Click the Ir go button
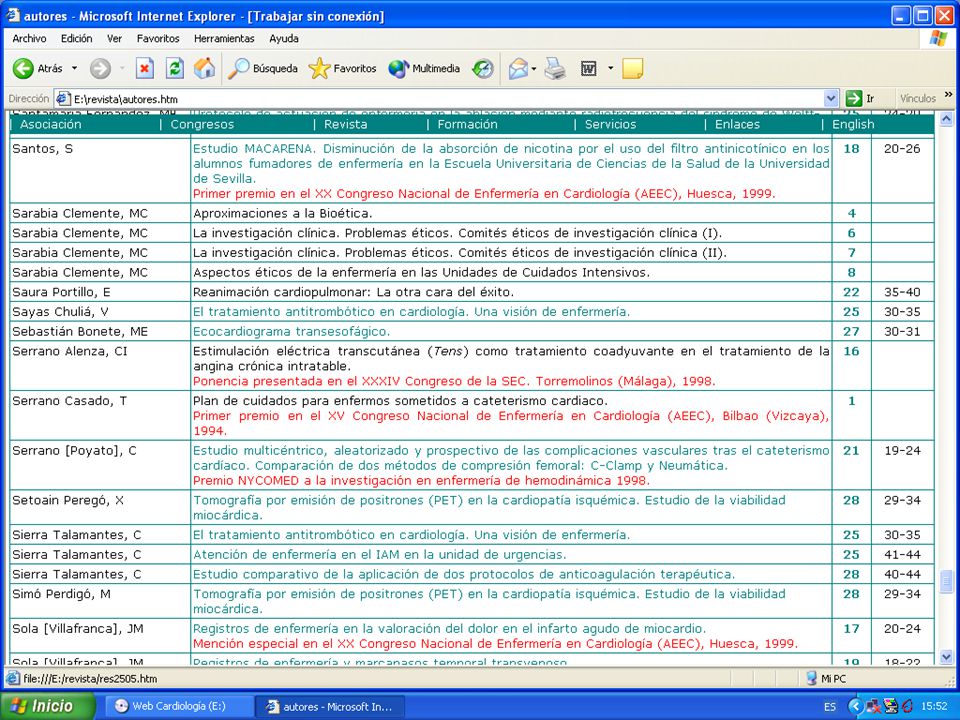The width and height of the screenshot is (960, 720). [x=860, y=98]
